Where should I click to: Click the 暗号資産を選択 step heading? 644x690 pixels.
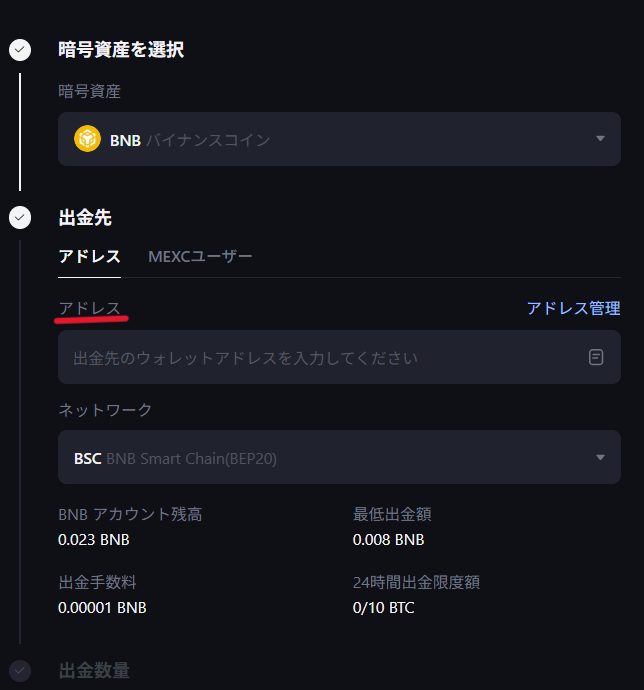(121, 49)
